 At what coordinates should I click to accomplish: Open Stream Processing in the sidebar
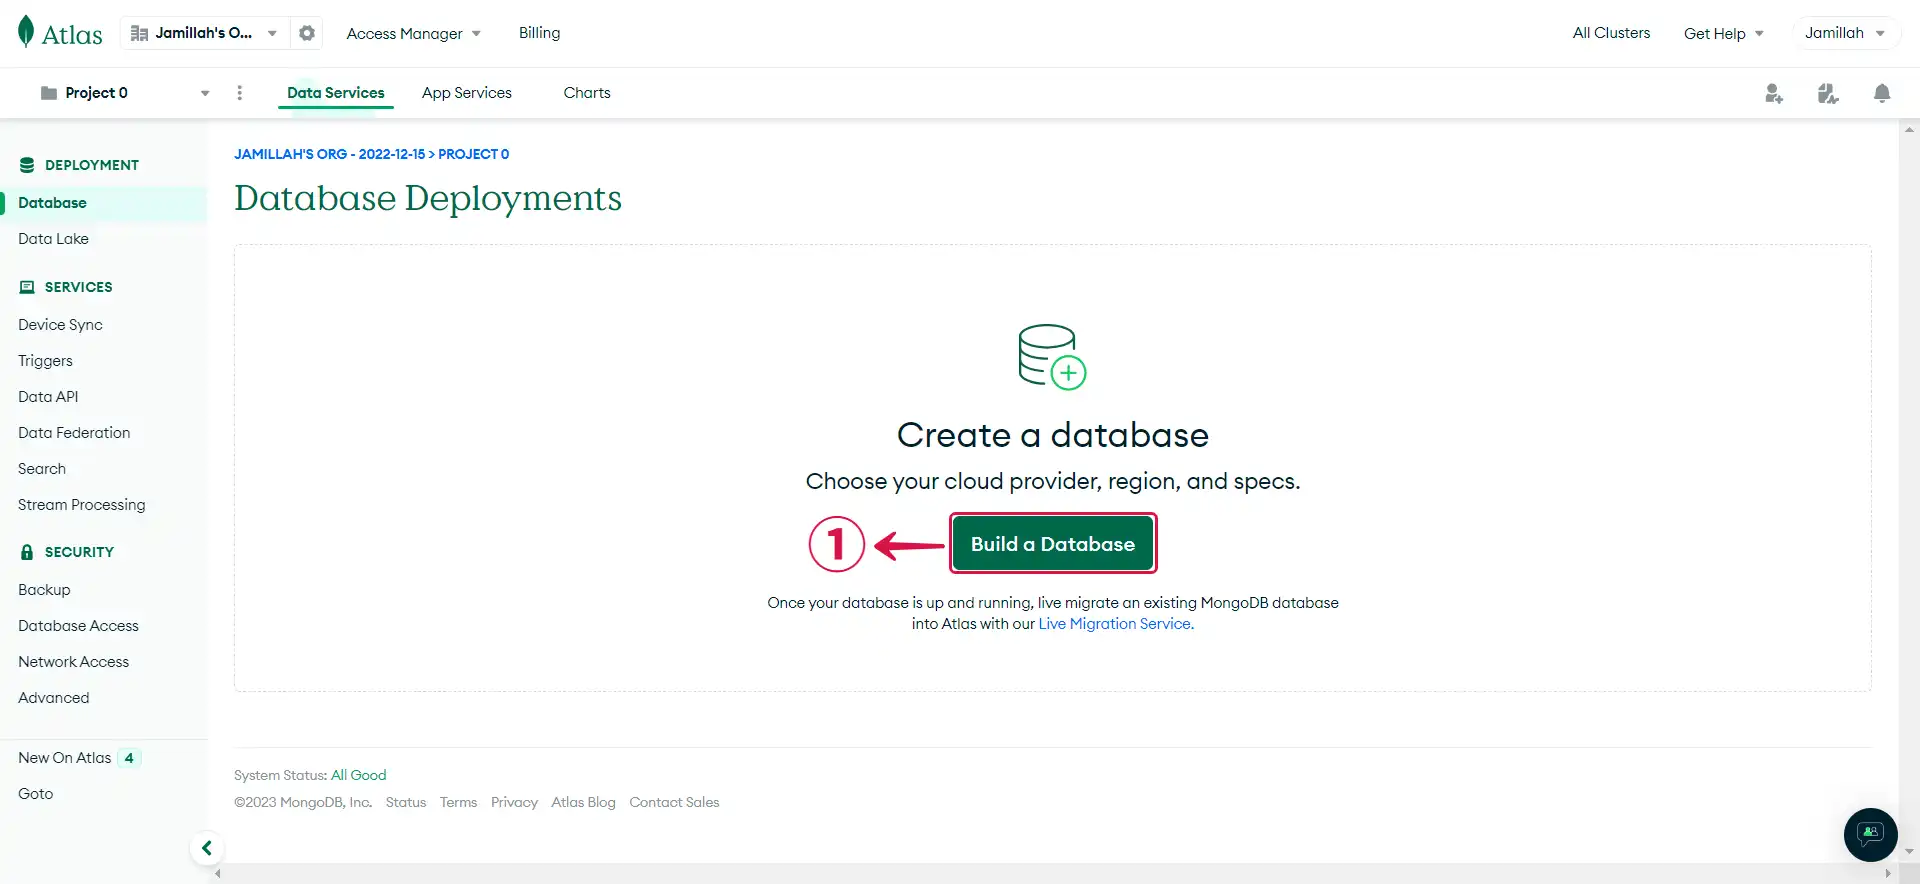(x=81, y=505)
